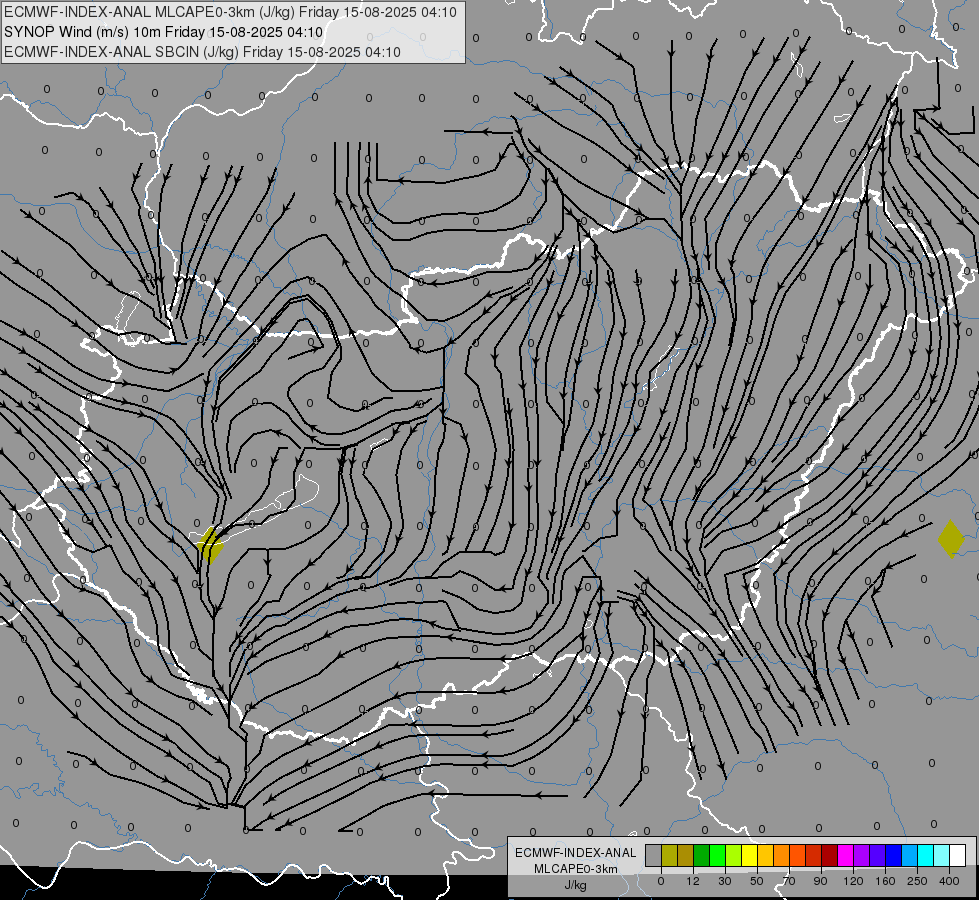The height and width of the screenshot is (900, 979).
Task: Click the dark green legend swatch
Action: pos(701,855)
